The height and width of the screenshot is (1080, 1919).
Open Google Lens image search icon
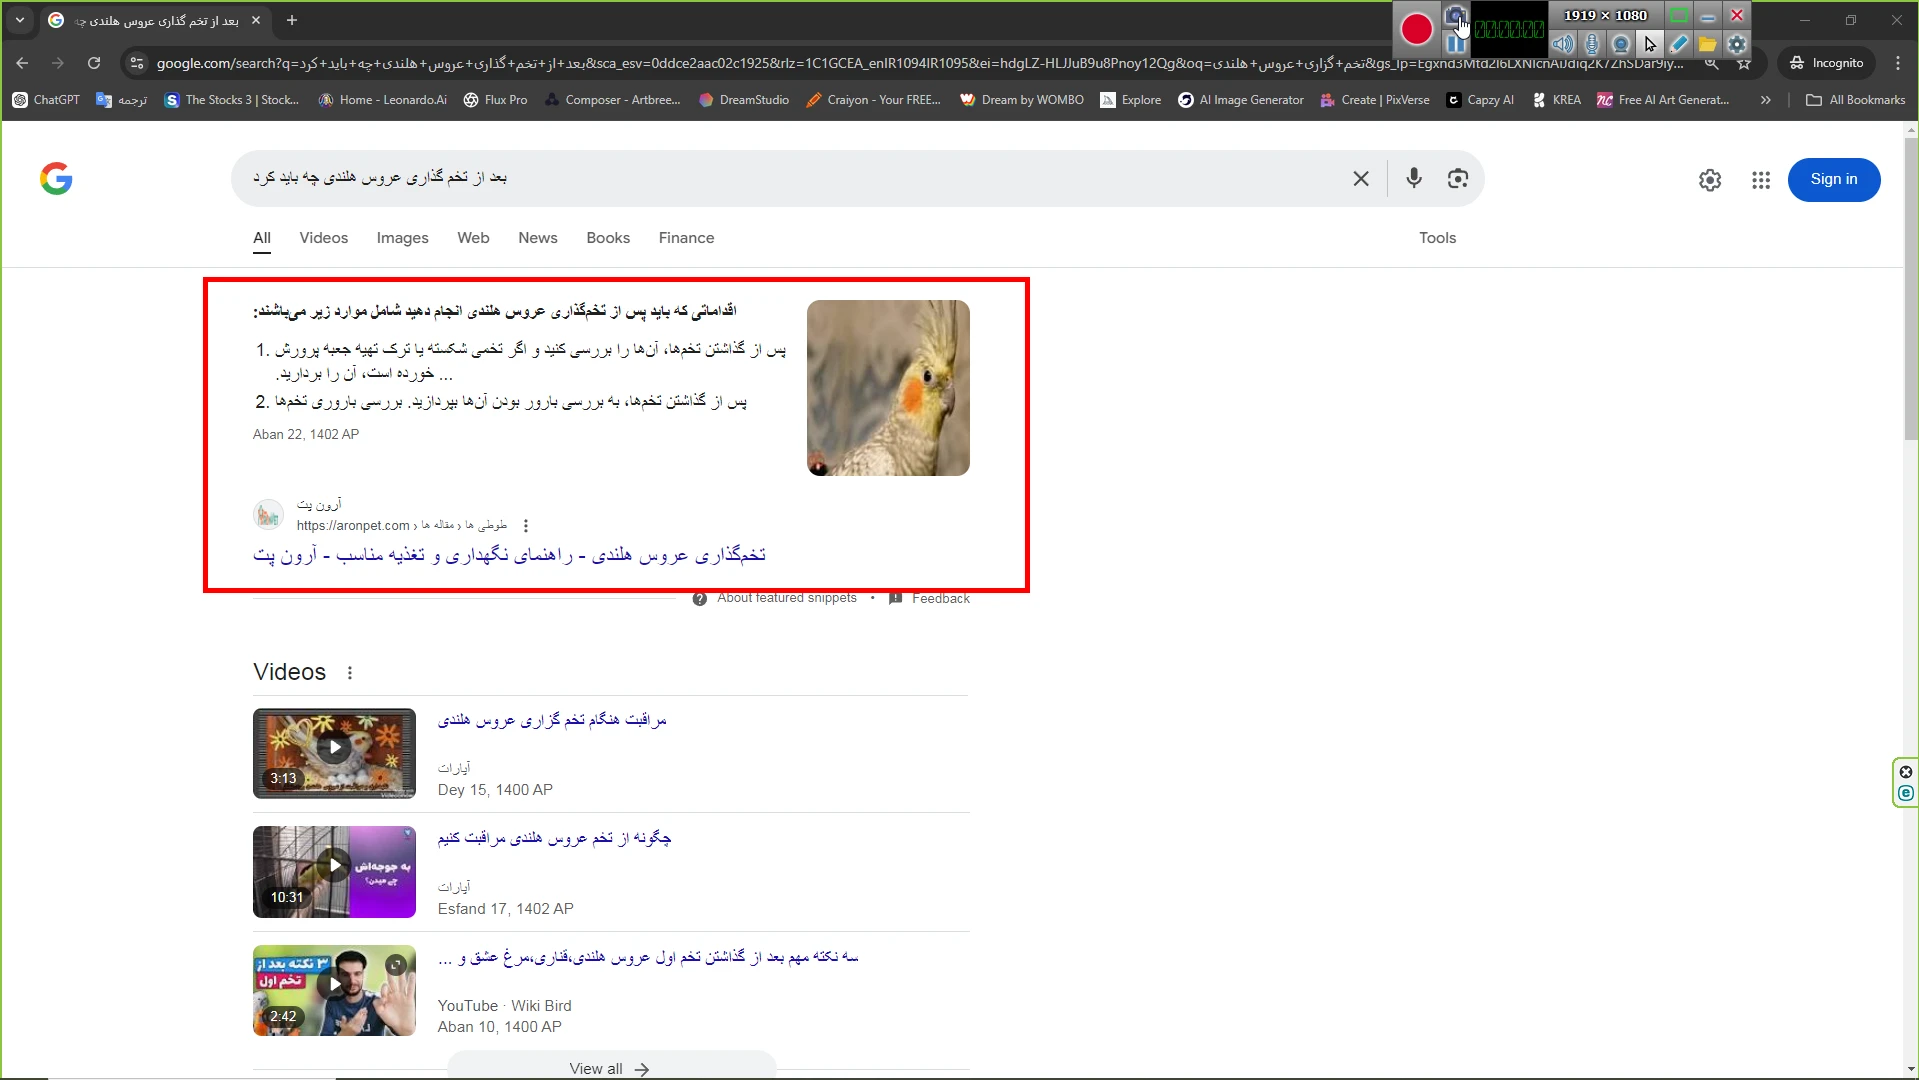point(1457,178)
